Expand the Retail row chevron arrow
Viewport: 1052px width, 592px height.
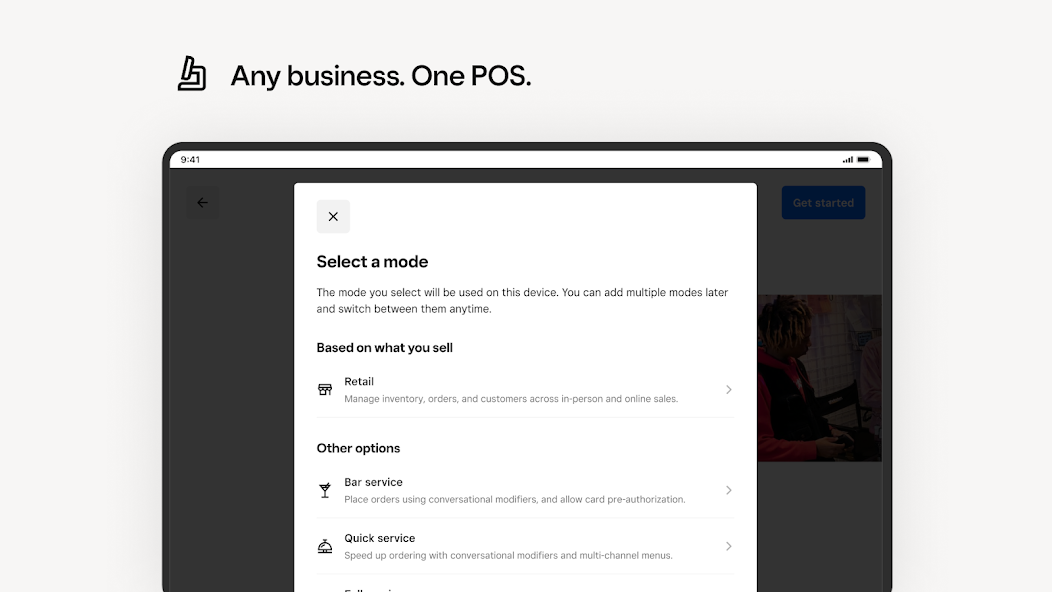coord(729,390)
